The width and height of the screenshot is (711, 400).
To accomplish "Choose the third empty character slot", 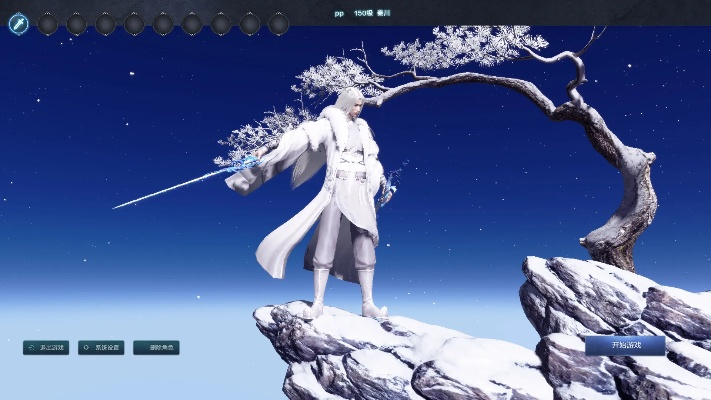I will (76, 23).
